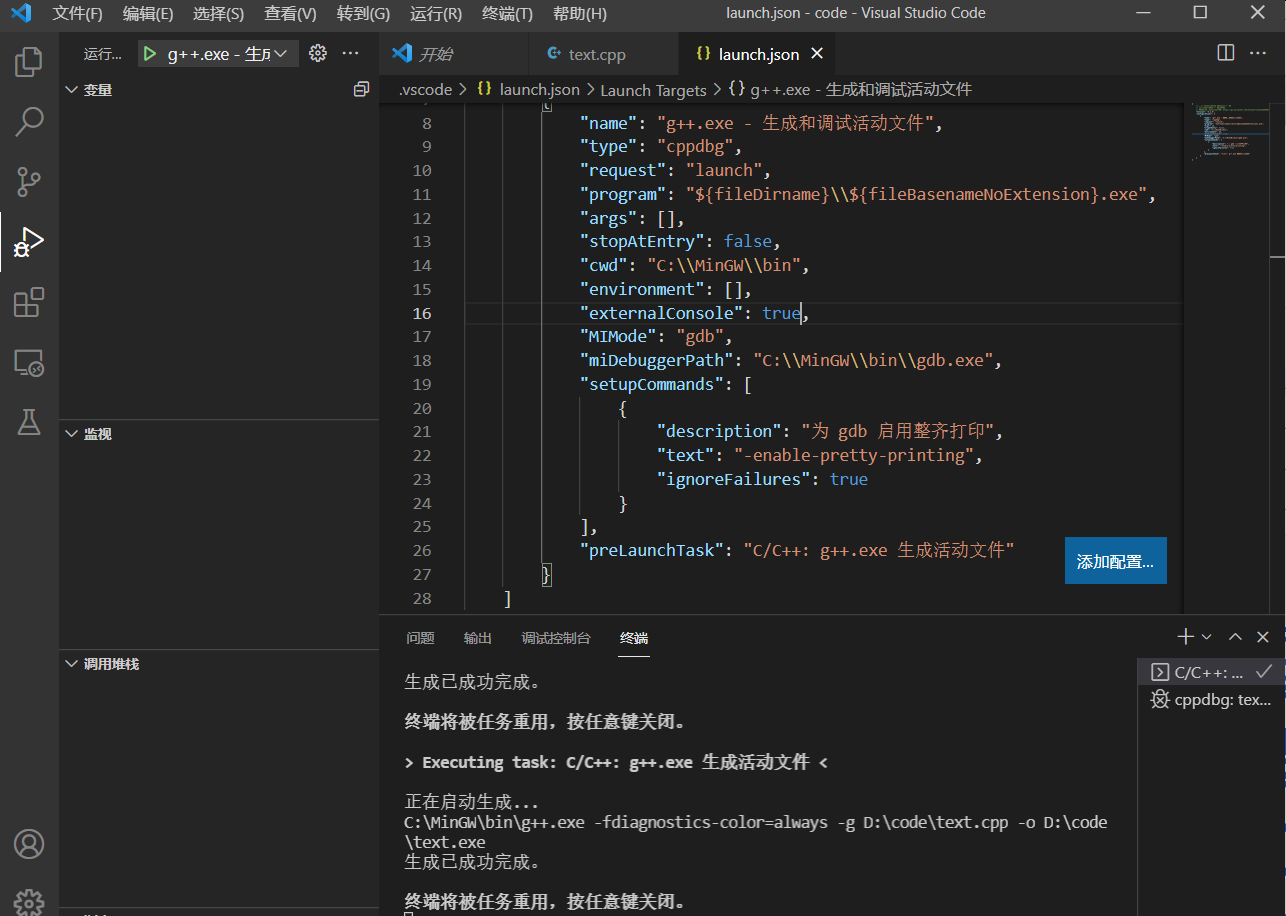
Task: Start debugging with the green play icon
Action: coord(150,53)
